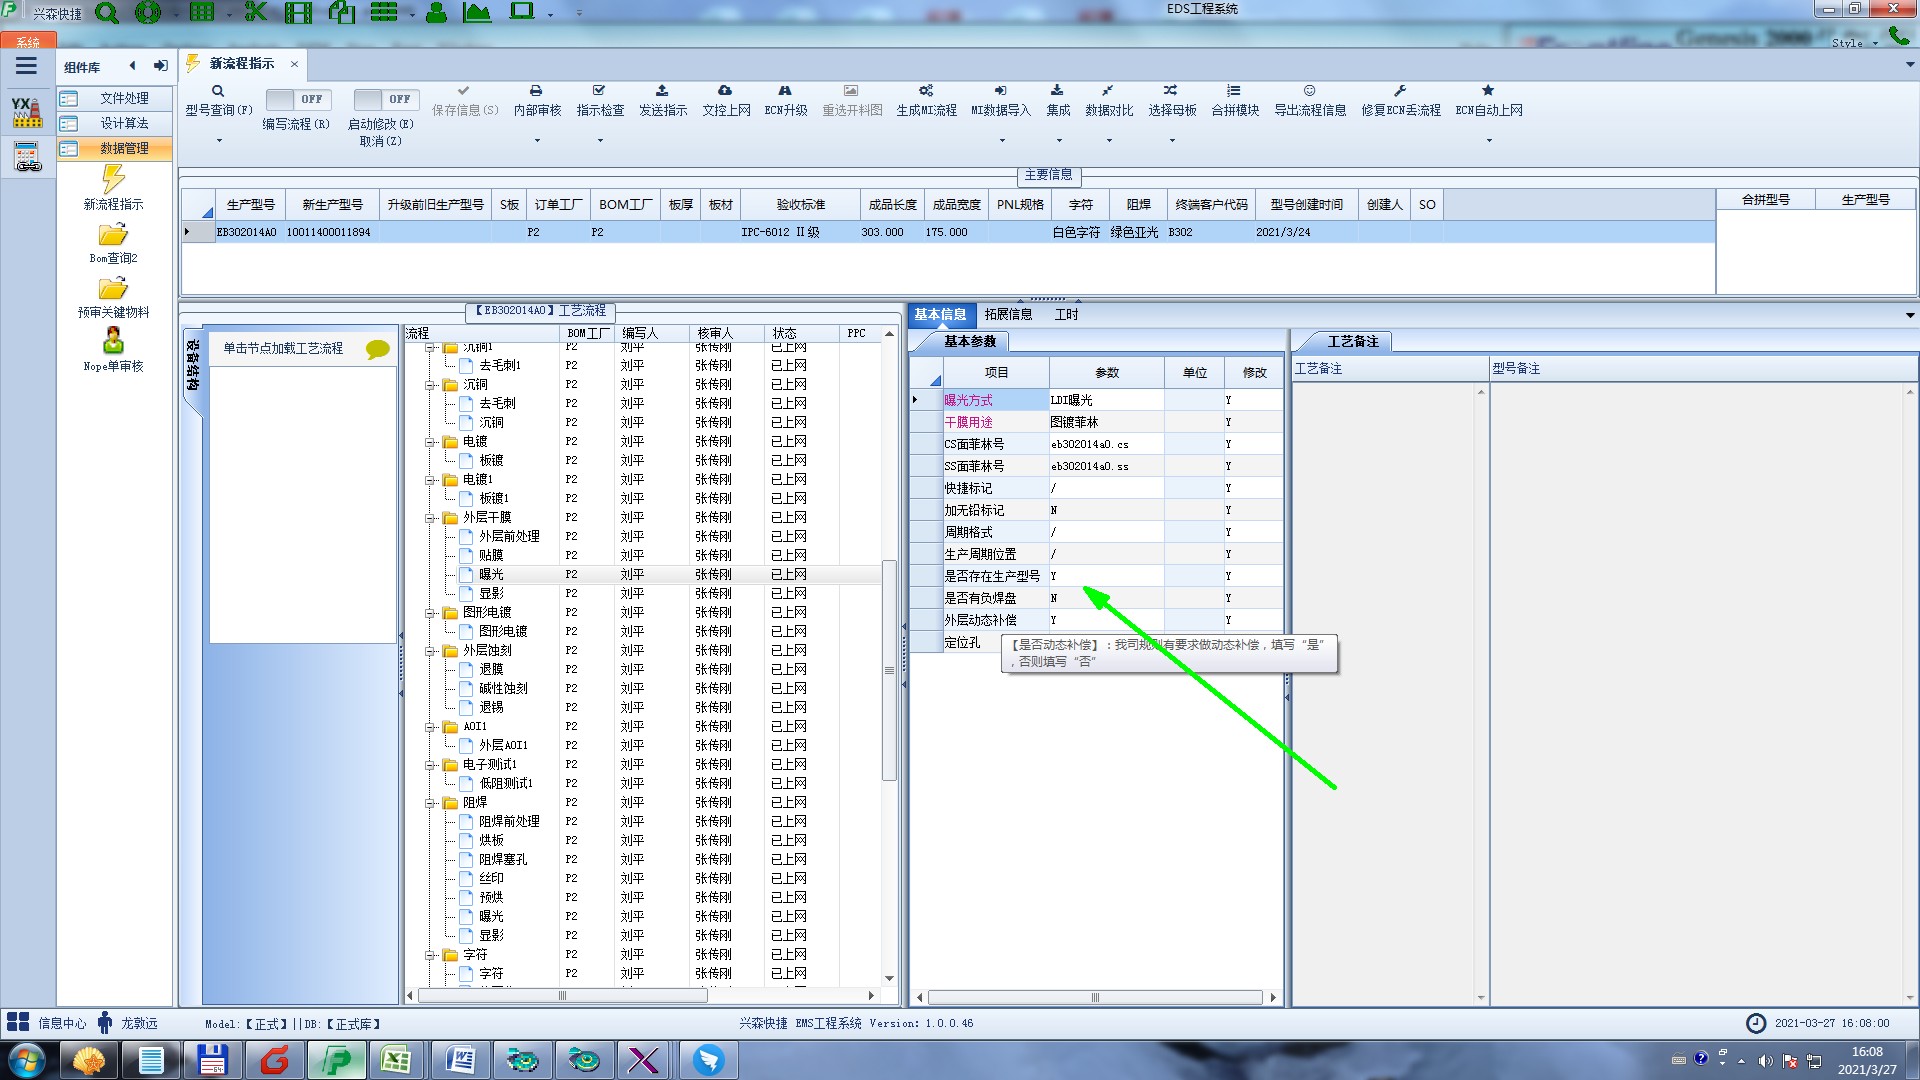
Task: Click the green magnifier search icon in title bar
Action: 106,13
